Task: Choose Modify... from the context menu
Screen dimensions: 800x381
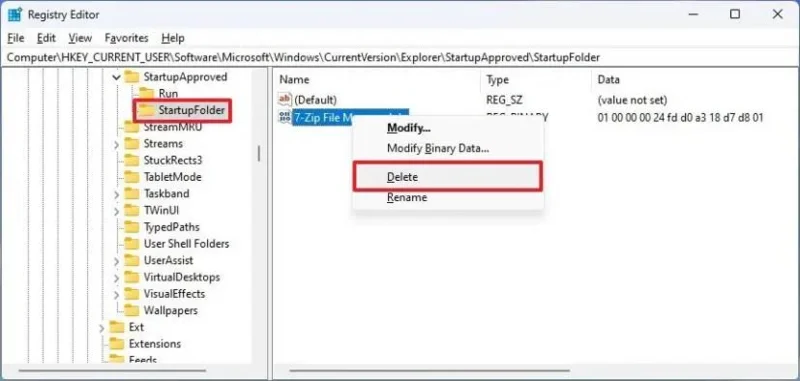Action: 448,128
